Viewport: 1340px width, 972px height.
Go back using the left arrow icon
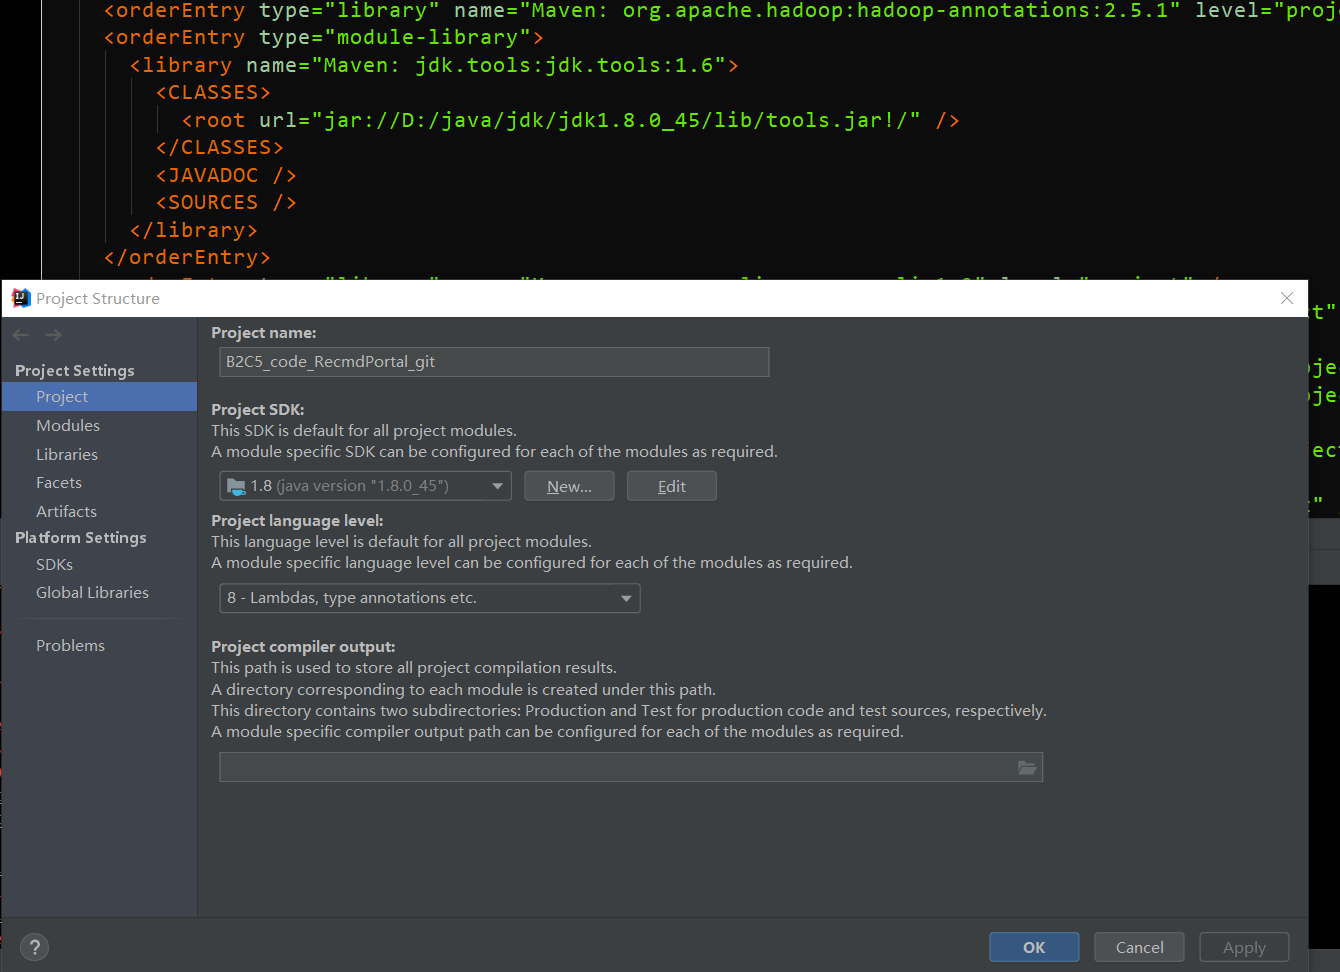pyautogui.click(x=21, y=335)
